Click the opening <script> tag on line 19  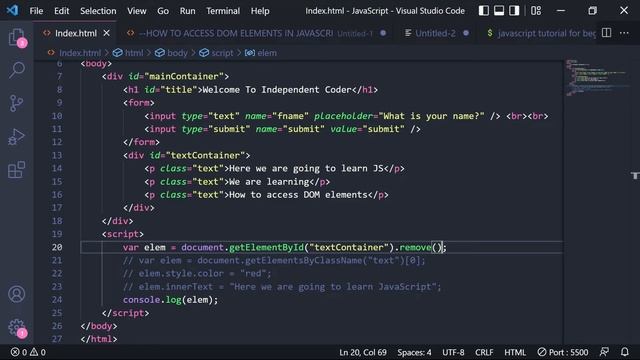123,234
